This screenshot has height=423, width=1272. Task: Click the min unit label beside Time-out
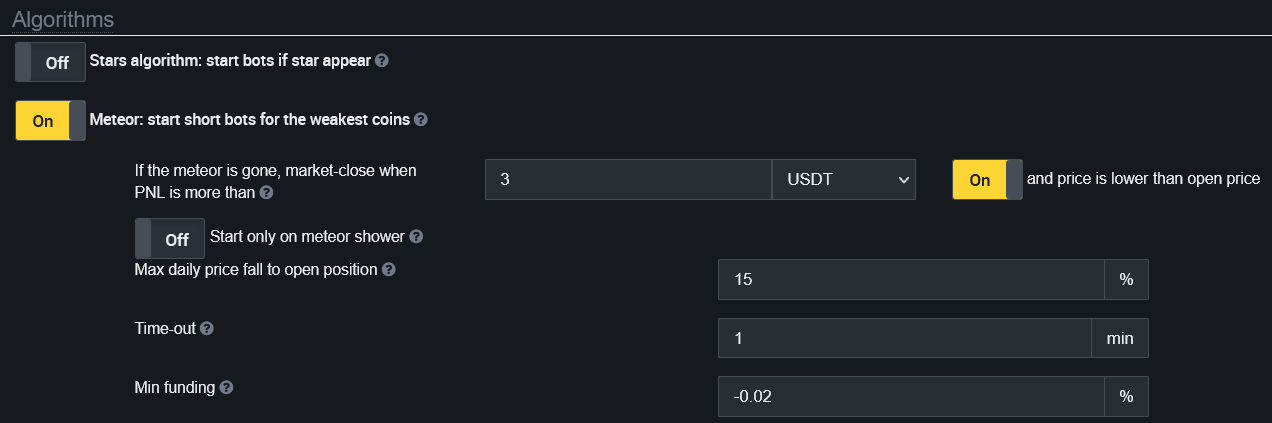(x=1119, y=338)
